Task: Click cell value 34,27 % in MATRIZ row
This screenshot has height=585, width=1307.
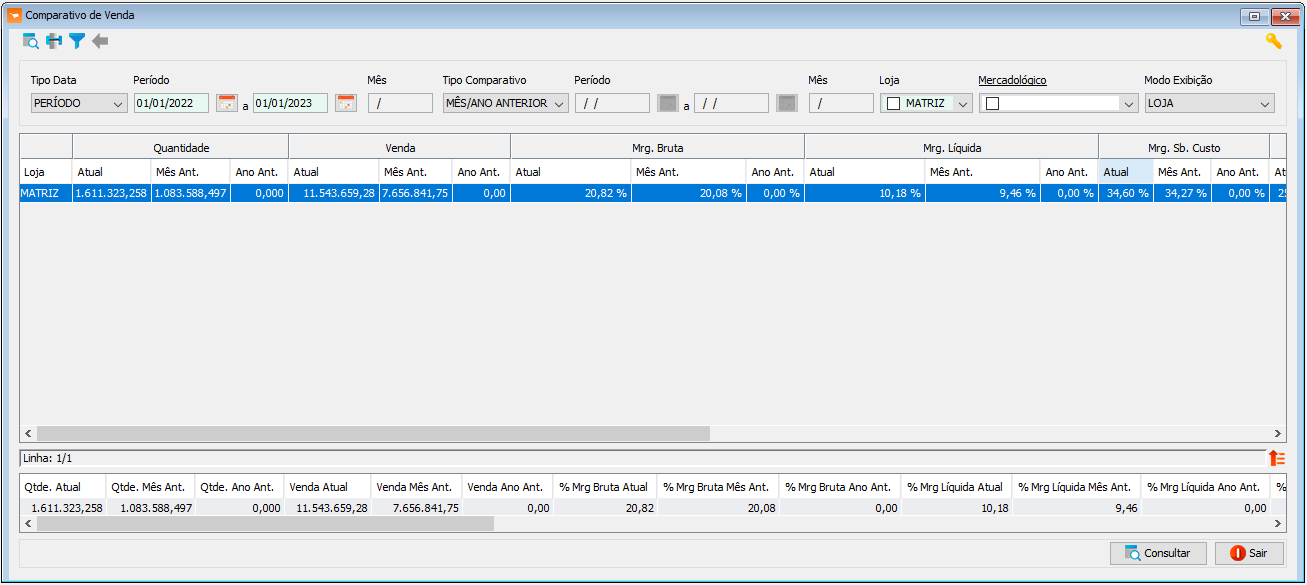Action: 1182,193
